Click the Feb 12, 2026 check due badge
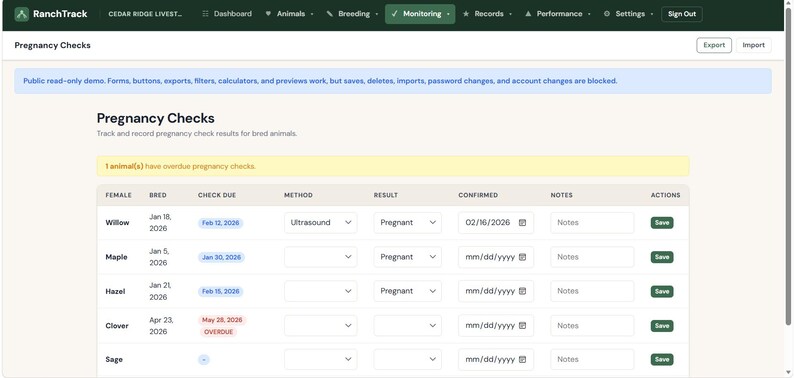 pyautogui.click(x=220, y=223)
